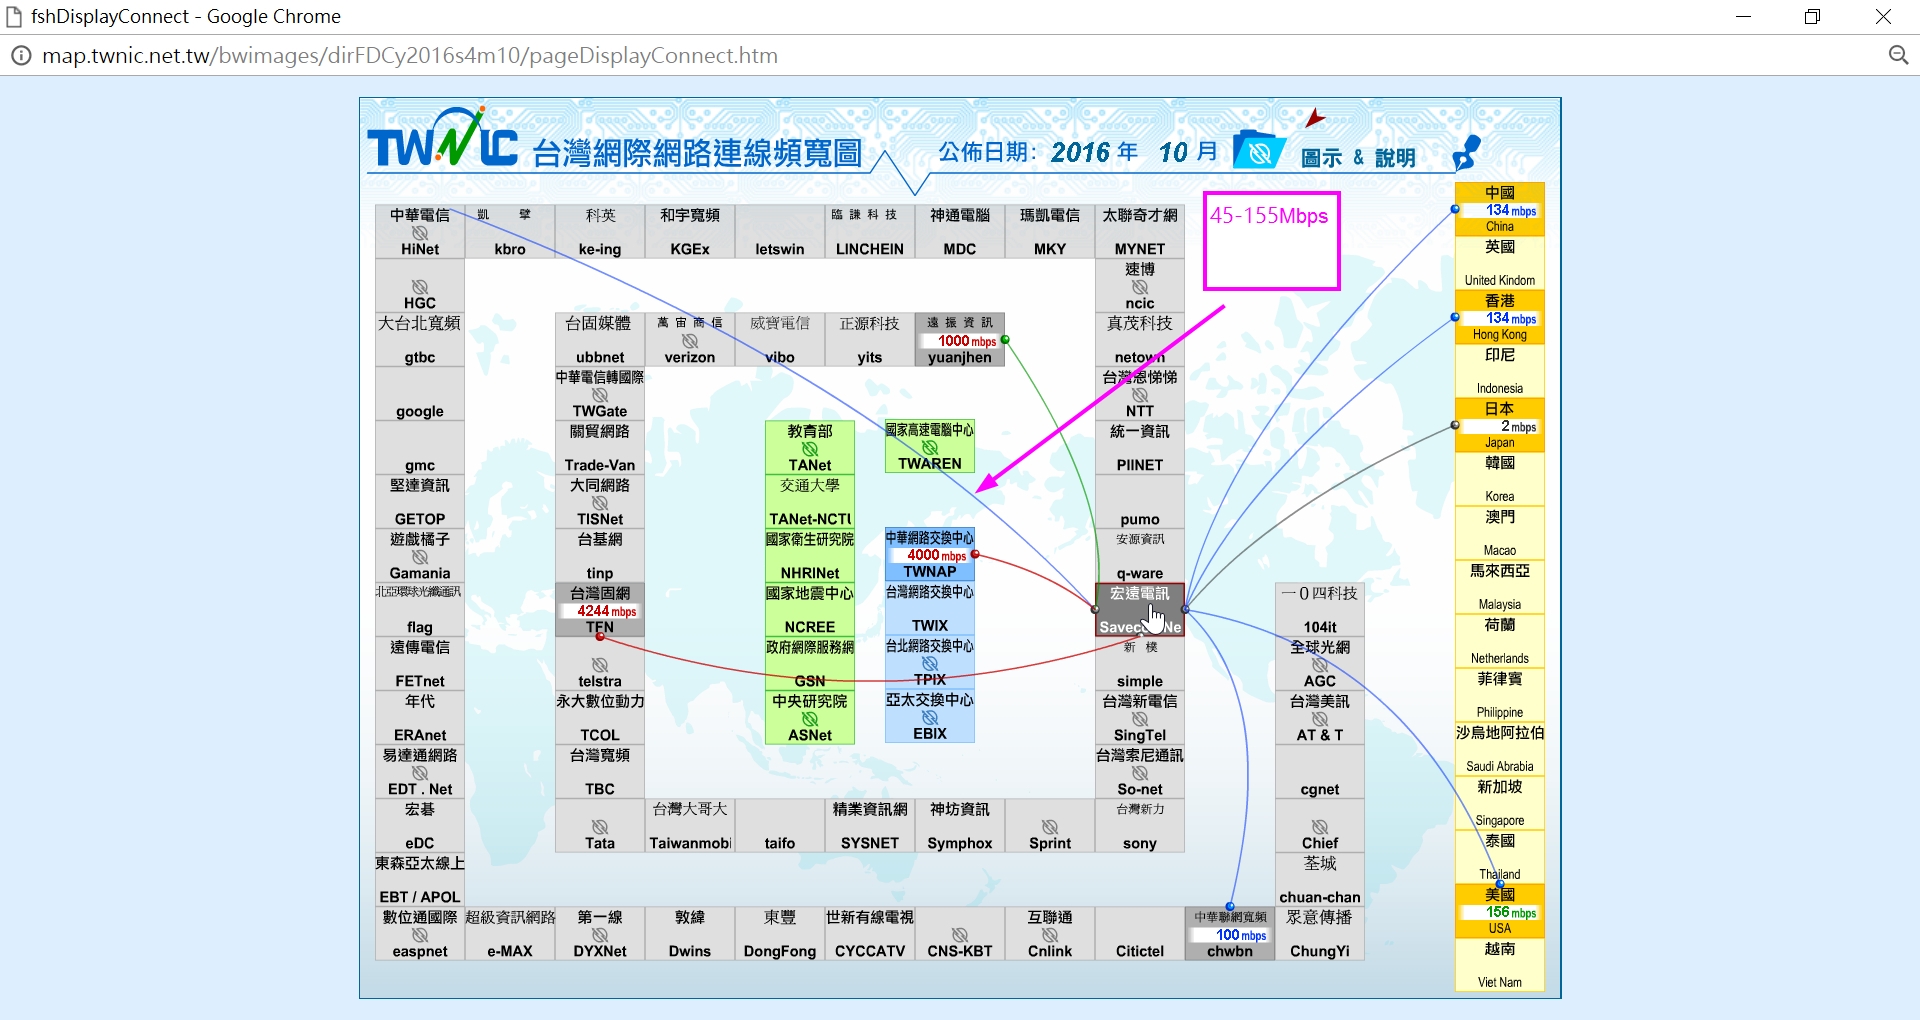The width and height of the screenshot is (1920, 1020).
Task: Select the Indonesia country cell
Action: coord(1500,371)
